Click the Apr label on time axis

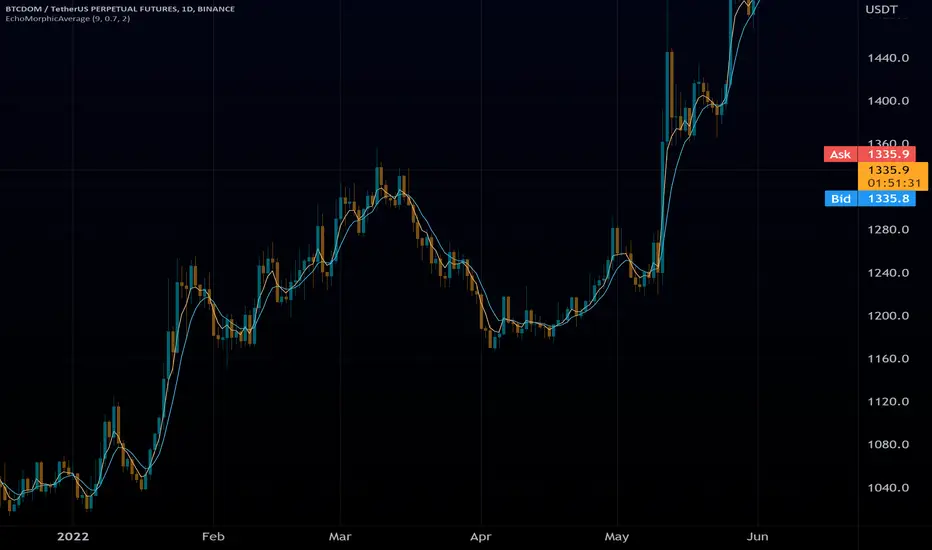pos(481,536)
